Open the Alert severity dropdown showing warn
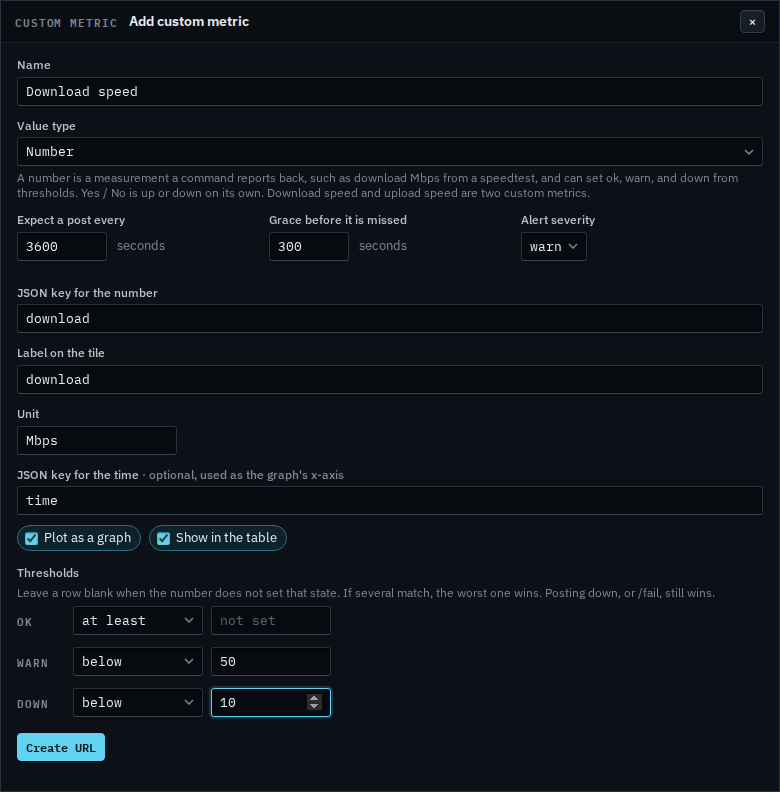This screenshot has width=780, height=792. (x=554, y=246)
